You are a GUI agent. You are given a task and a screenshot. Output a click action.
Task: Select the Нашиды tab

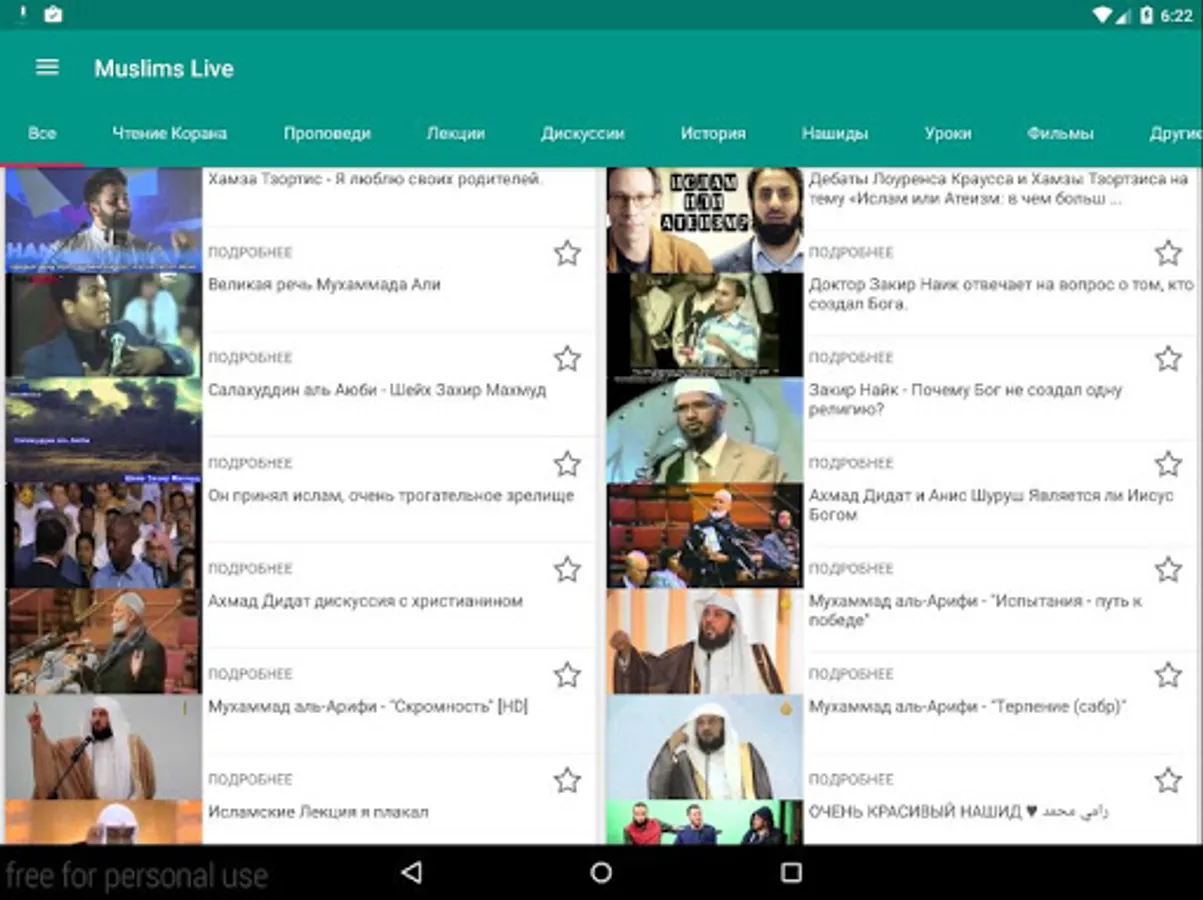point(835,133)
